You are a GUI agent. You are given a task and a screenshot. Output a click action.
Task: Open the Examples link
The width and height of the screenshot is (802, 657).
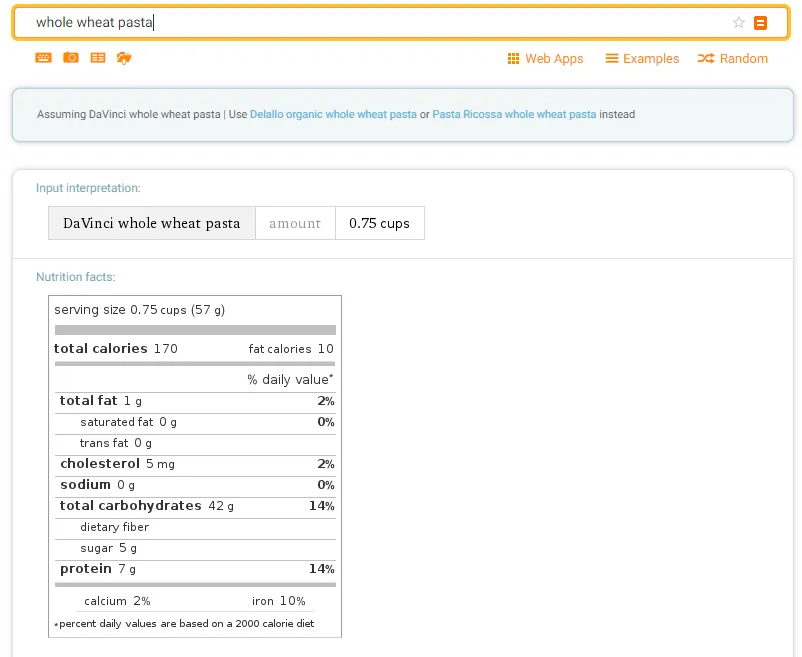(642, 59)
